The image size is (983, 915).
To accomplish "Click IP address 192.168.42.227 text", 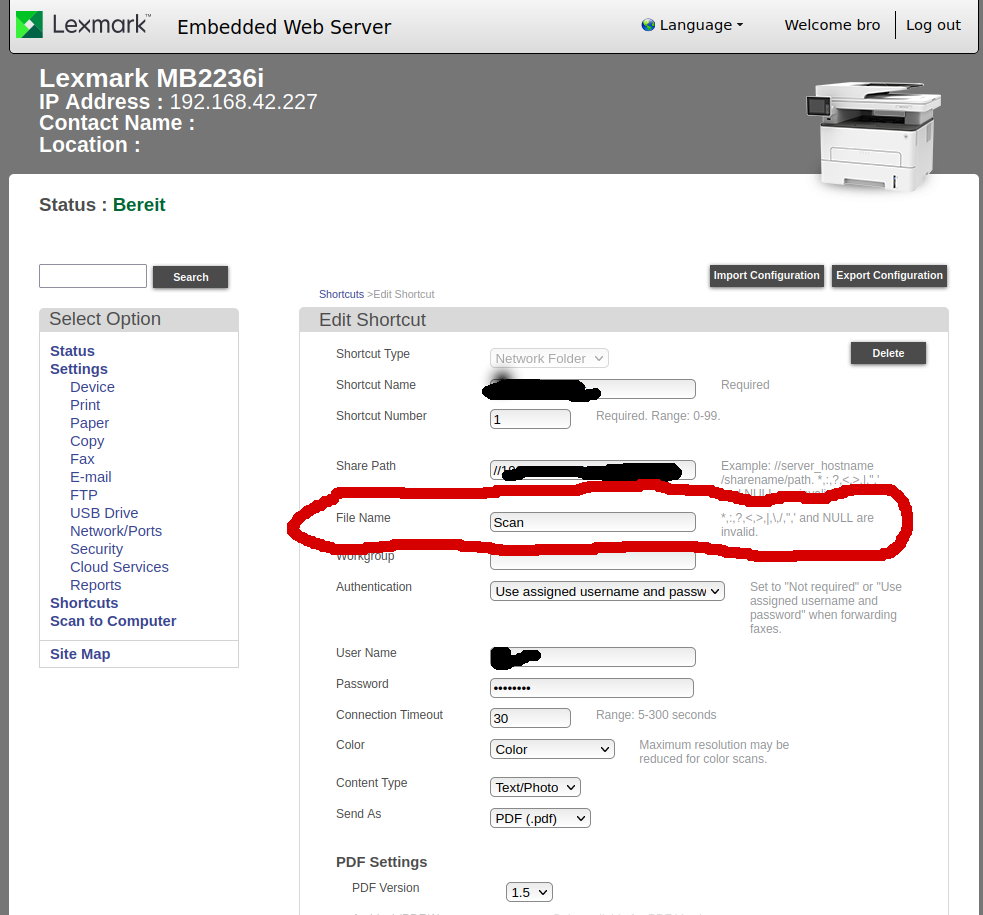I will tap(243, 102).
